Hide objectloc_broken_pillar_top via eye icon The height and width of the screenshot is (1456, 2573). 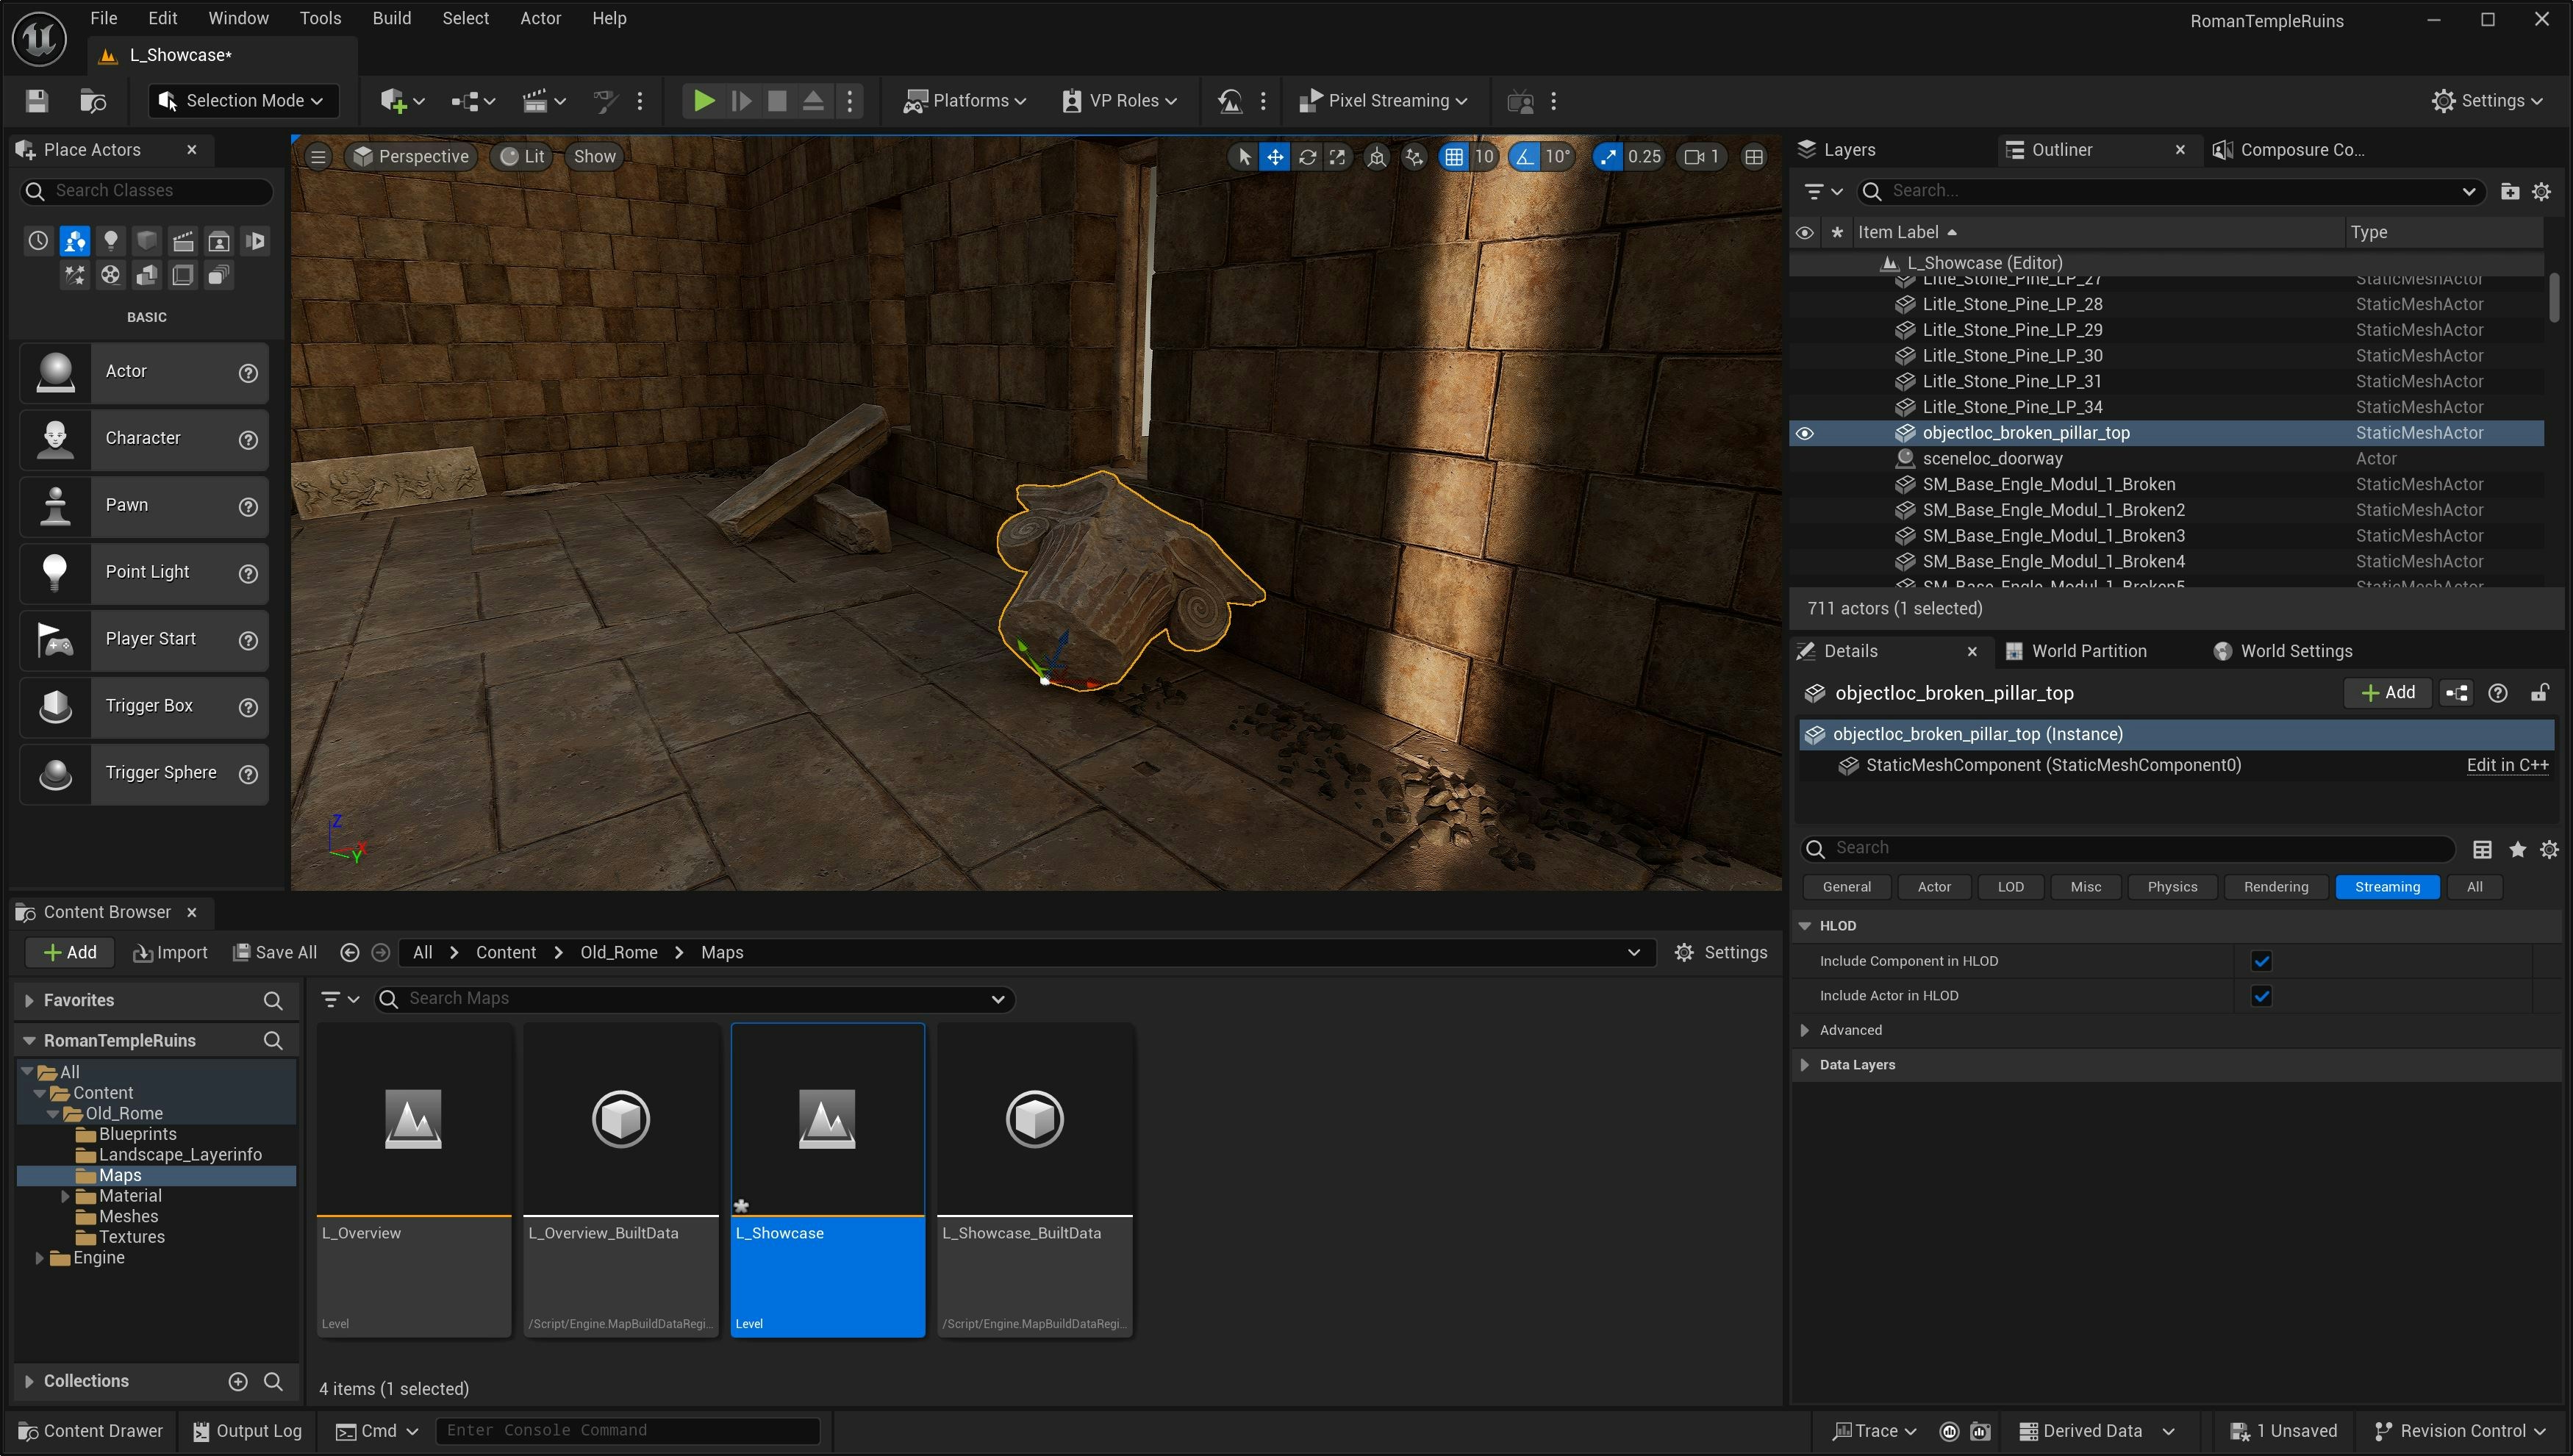point(1805,433)
